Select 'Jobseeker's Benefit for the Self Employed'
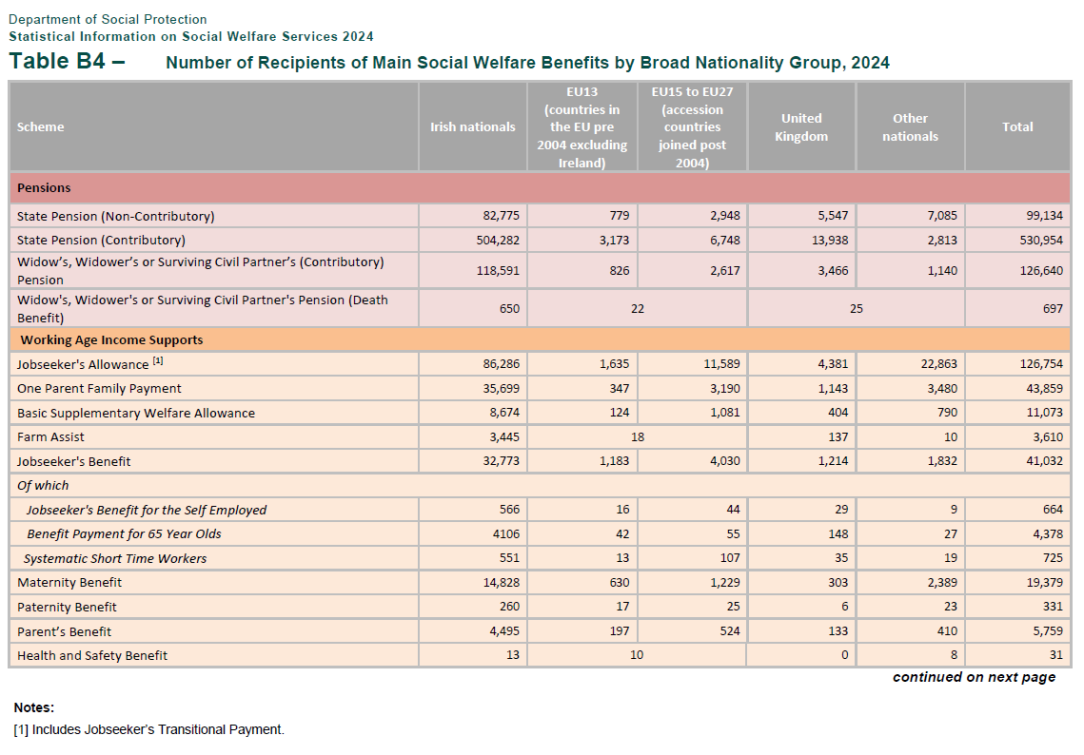 pyautogui.click(x=147, y=510)
